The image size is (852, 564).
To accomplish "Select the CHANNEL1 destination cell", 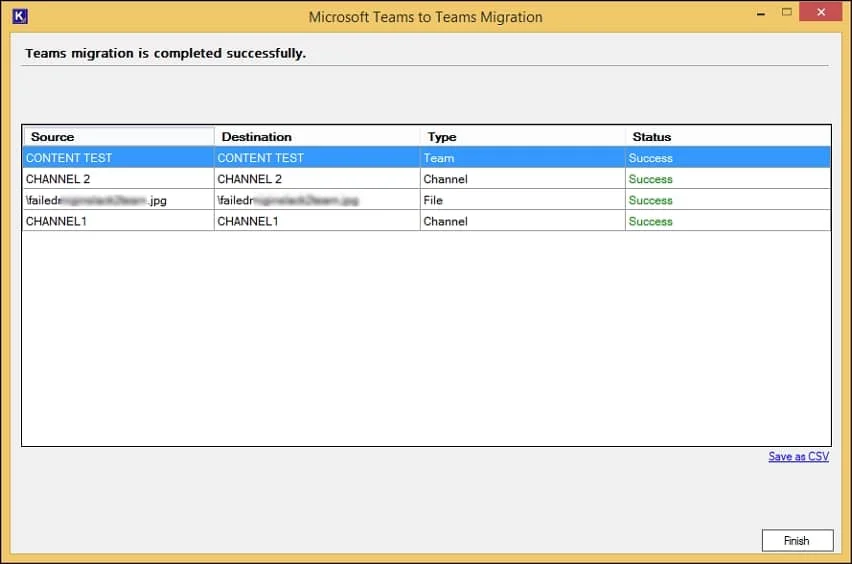I will tap(317, 221).
